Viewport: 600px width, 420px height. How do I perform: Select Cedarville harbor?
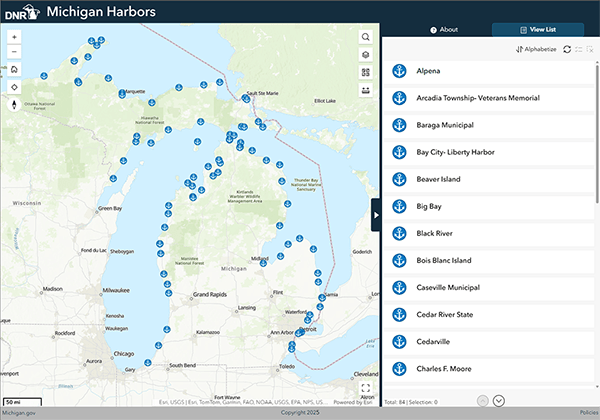[x=489, y=342]
